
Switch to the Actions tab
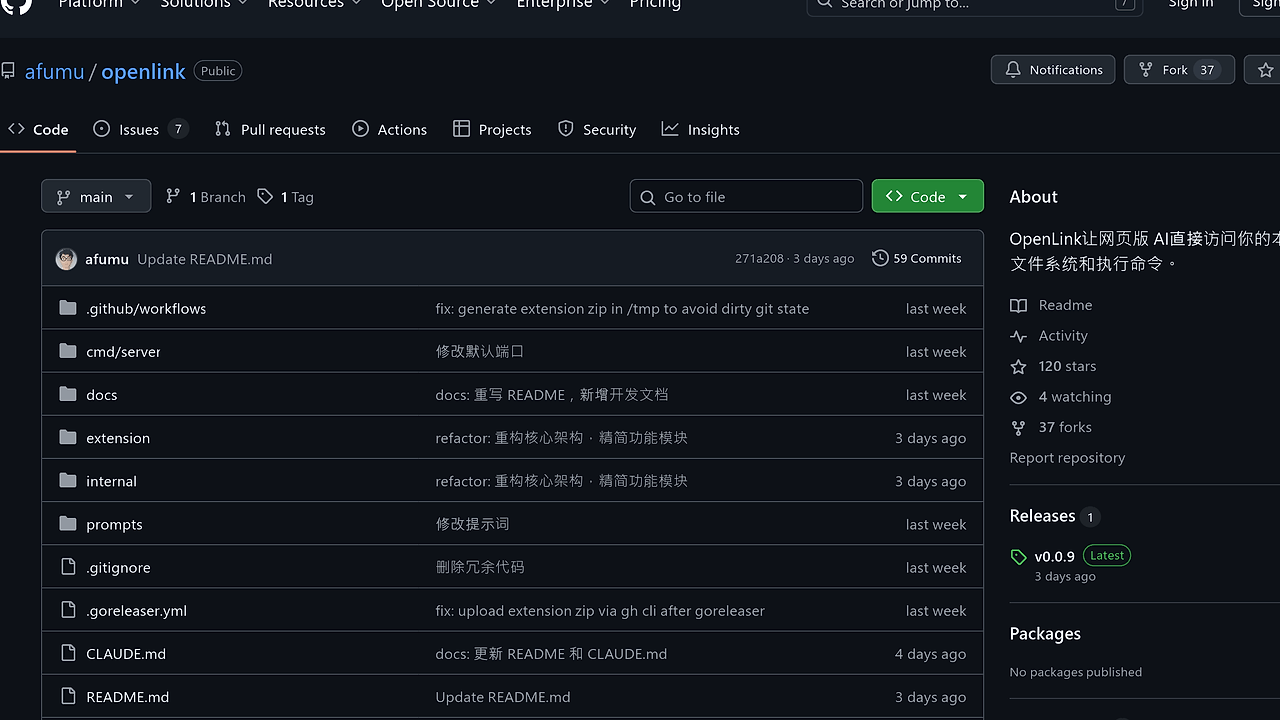[x=389, y=129]
